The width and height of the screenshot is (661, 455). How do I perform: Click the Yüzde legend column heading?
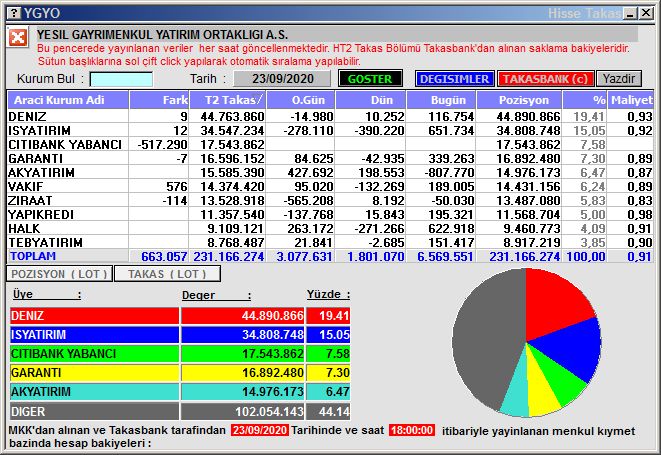328,294
